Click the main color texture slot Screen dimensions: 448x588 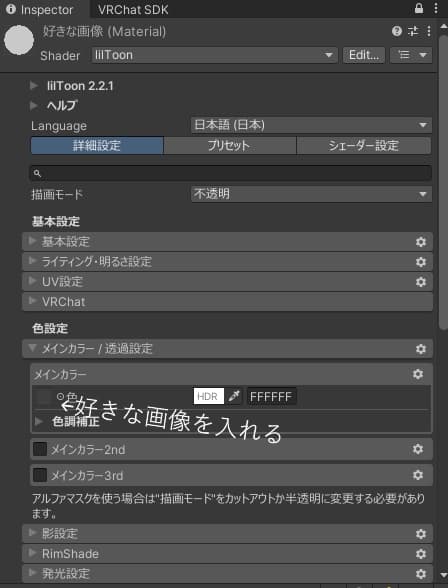pyautogui.click(x=43, y=397)
